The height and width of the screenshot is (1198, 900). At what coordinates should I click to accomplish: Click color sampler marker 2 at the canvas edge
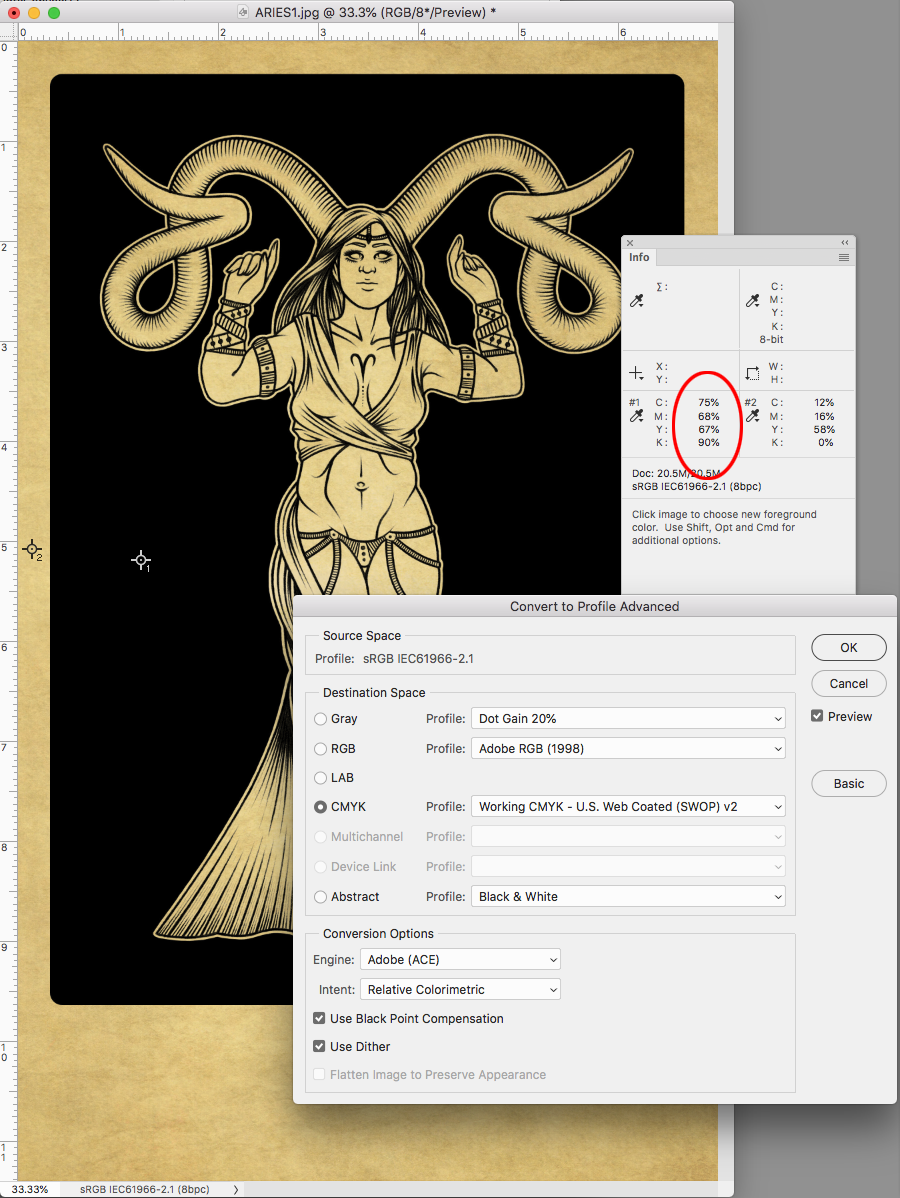coord(31,549)
